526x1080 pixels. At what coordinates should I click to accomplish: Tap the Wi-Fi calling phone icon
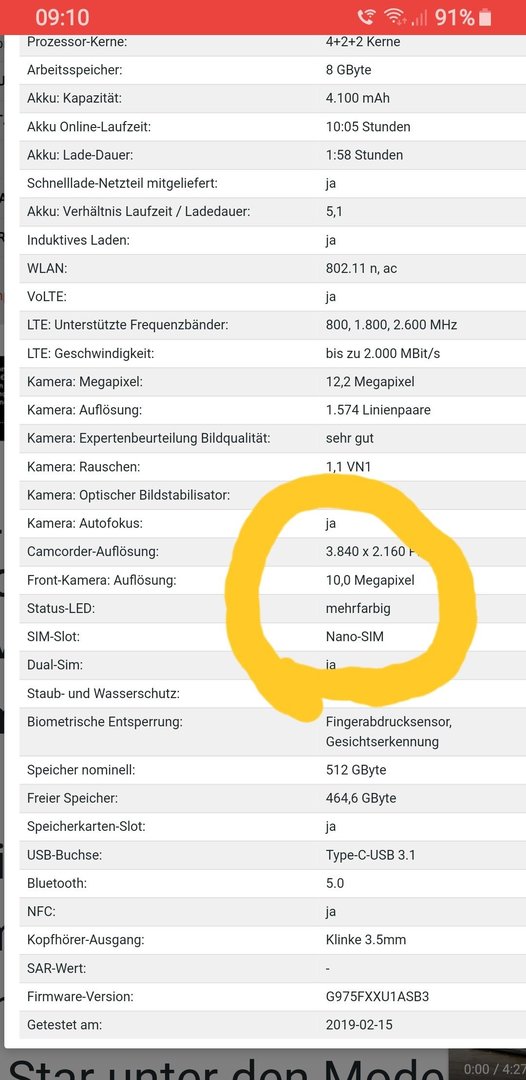[367, 17]
